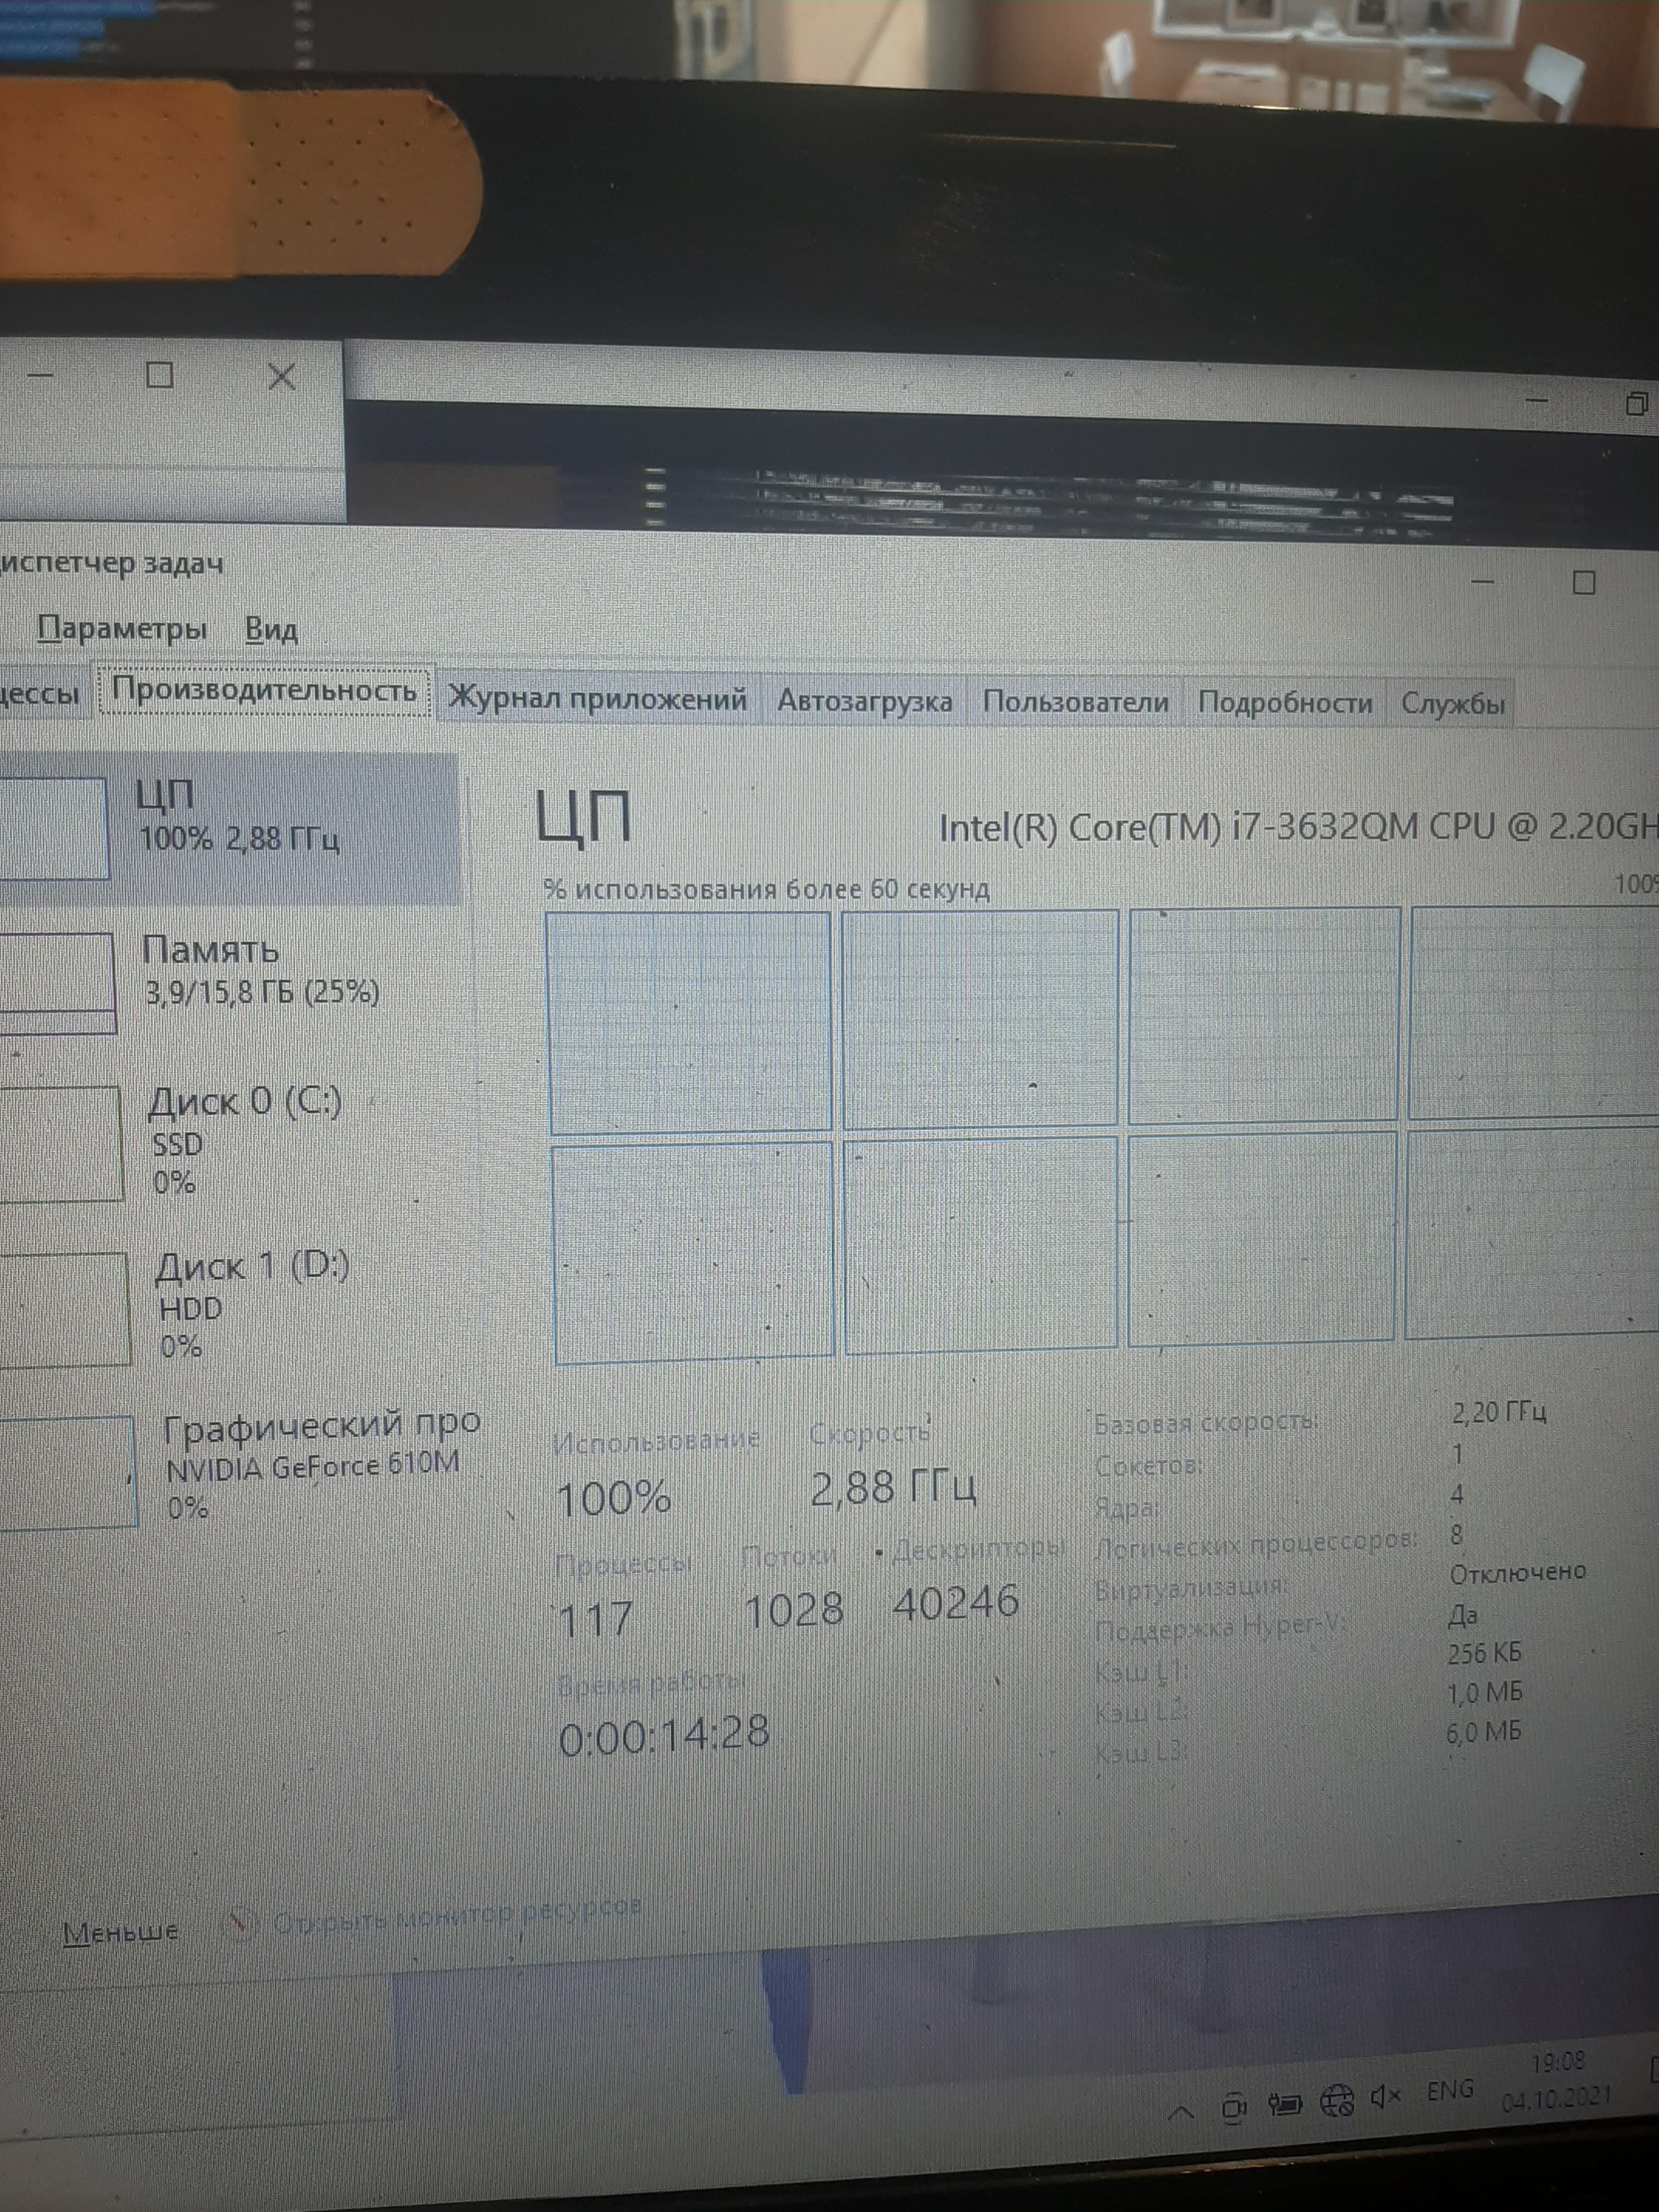Click the Процессы count 117
Viewport: 1659px width, 2212px height.
595,1620
